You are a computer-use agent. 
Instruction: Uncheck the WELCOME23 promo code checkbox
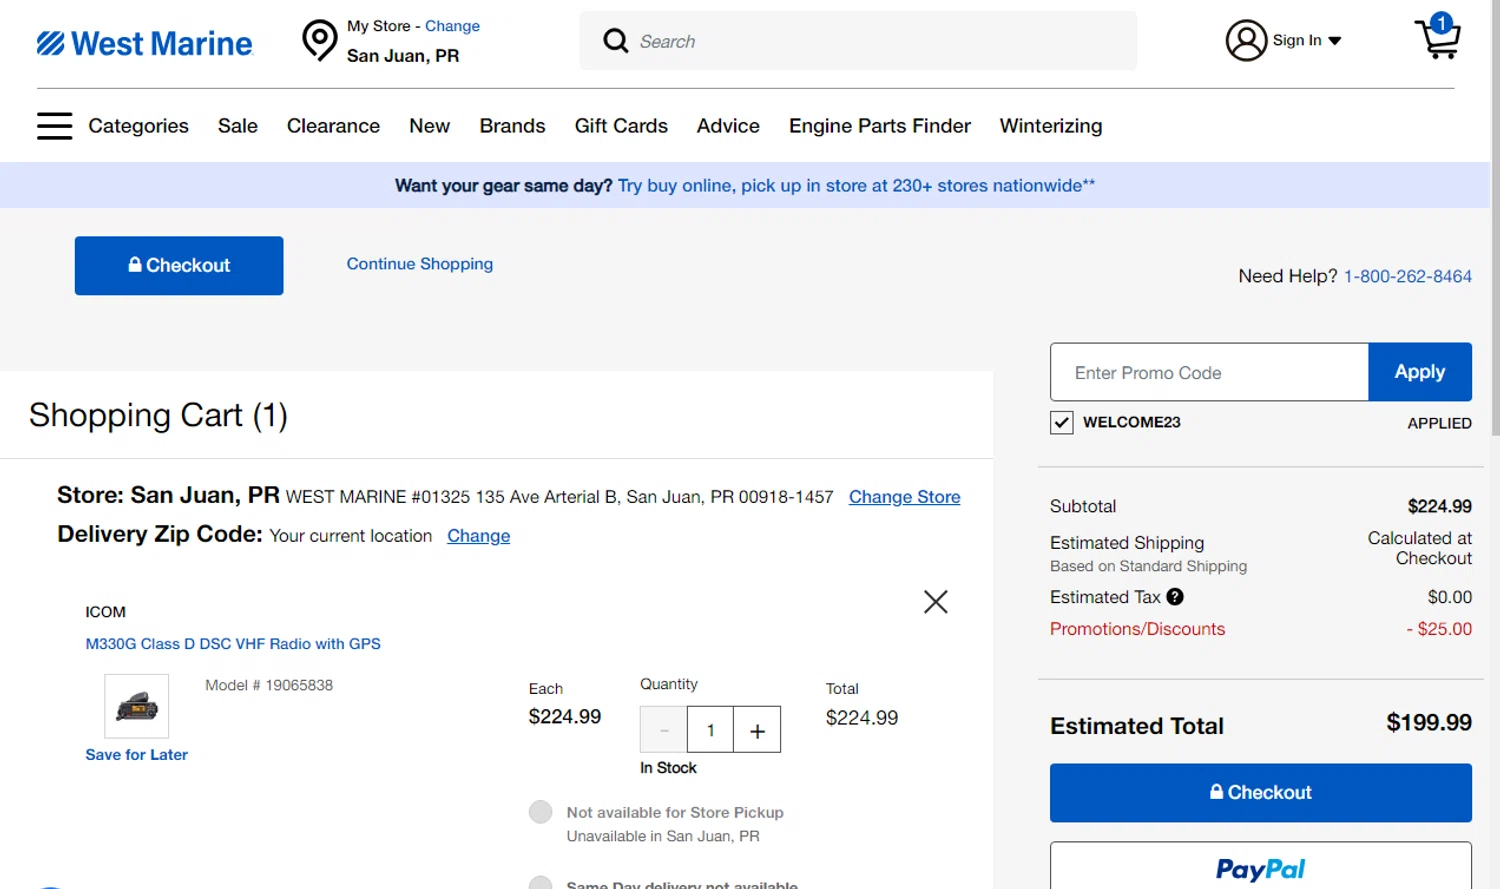tap(1062, 423)
